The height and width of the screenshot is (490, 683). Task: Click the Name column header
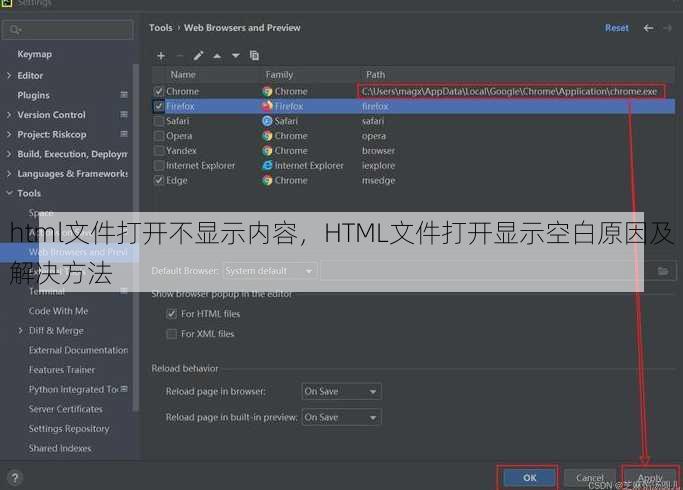coord(183,75)
